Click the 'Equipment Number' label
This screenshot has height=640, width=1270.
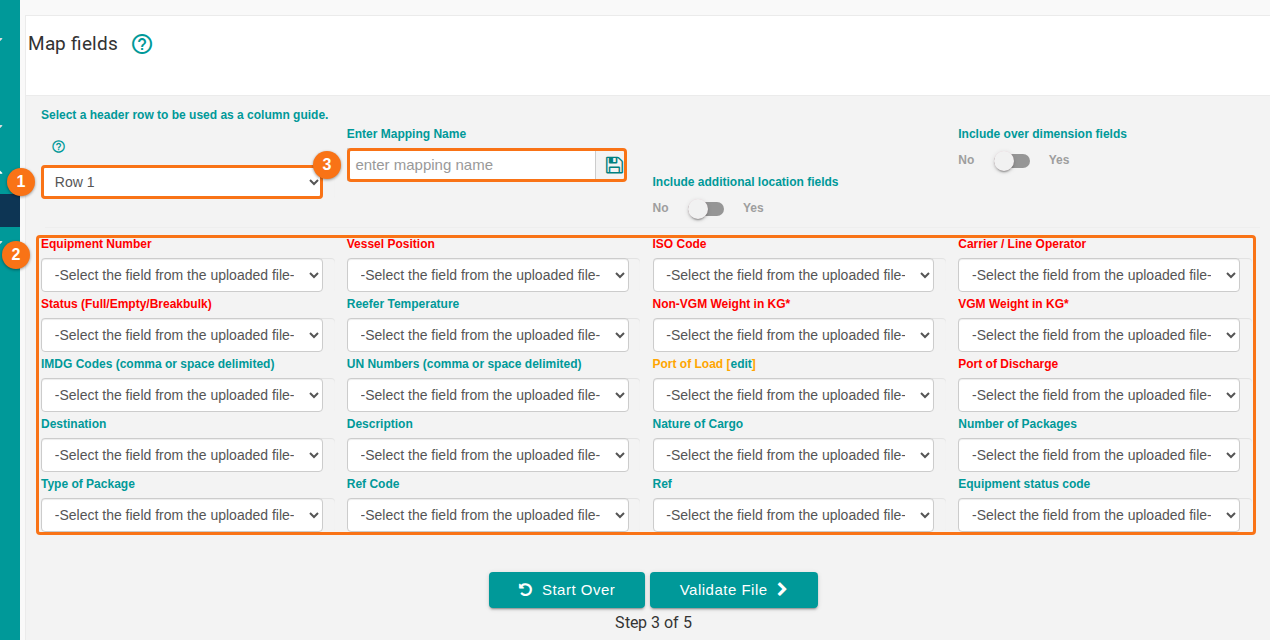(x=96, y=244)
